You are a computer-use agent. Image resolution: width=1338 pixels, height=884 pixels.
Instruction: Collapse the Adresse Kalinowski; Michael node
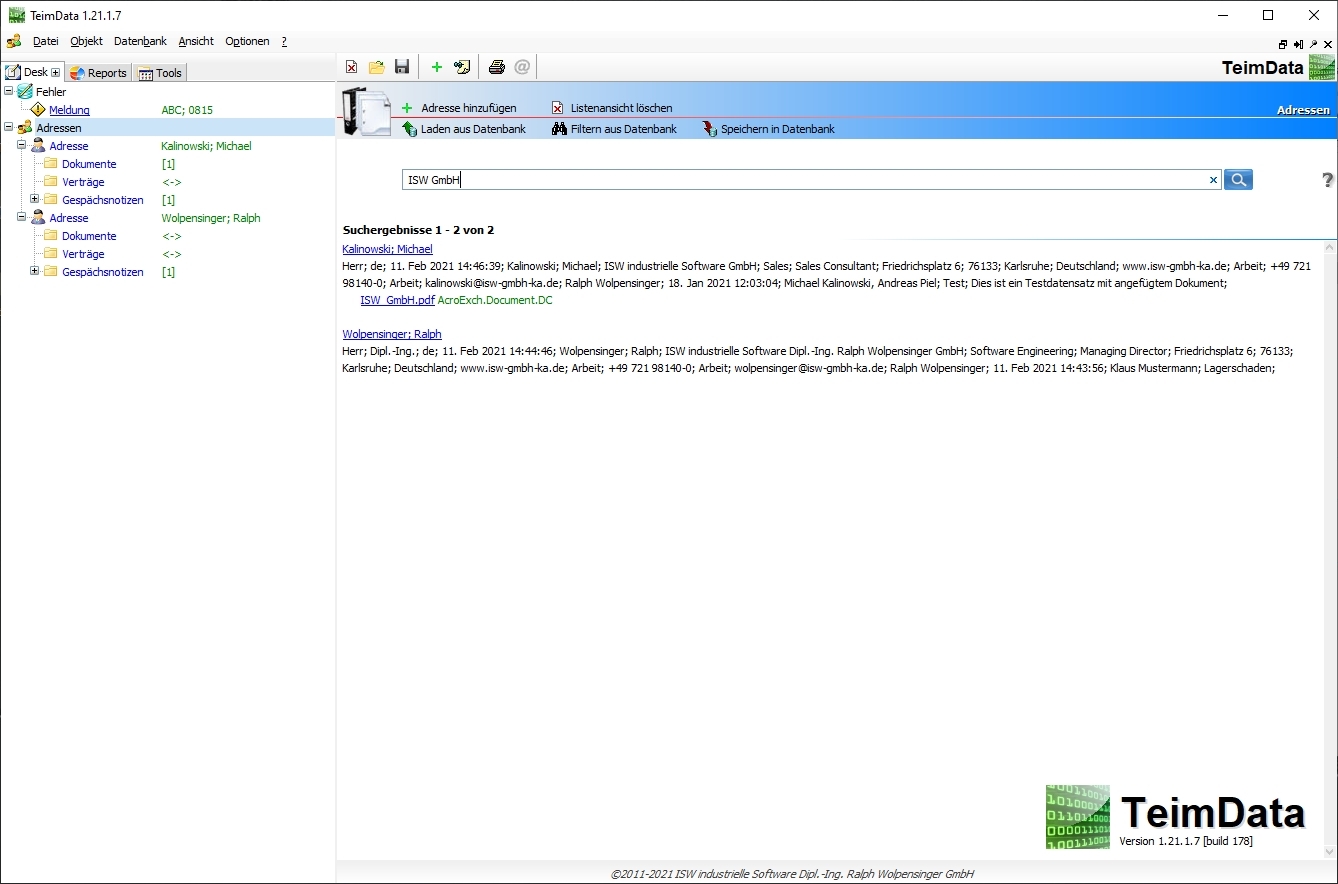pyautogui.click(x=22, y=145)
